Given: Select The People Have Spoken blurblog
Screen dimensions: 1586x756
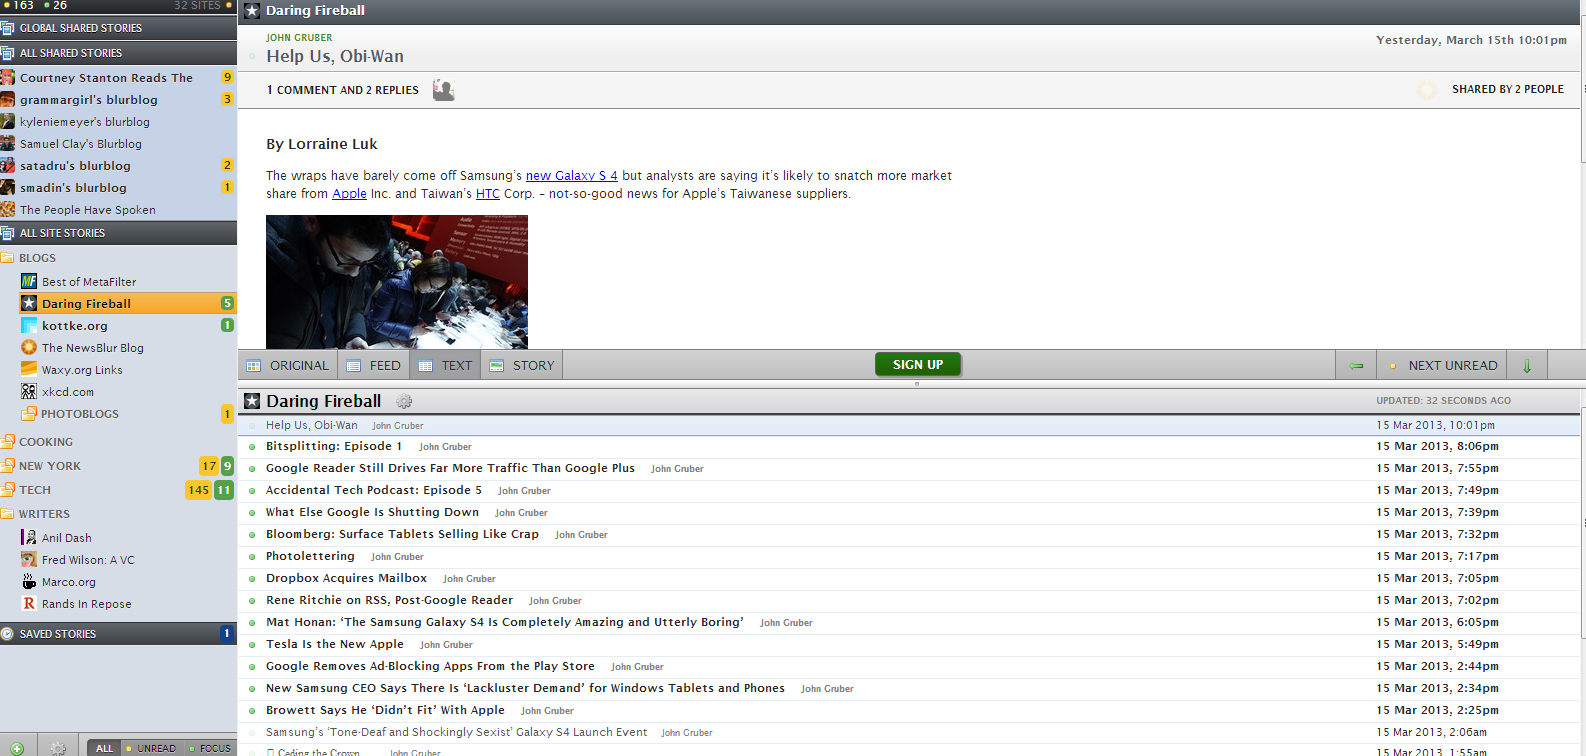Looking at the screenshot, I should [118, 209].
